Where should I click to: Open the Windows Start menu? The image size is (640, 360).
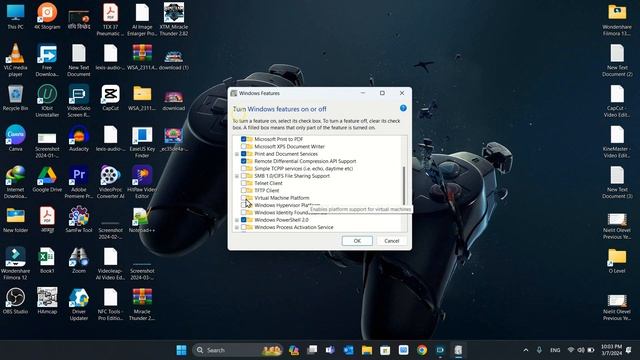coord(181,350)
